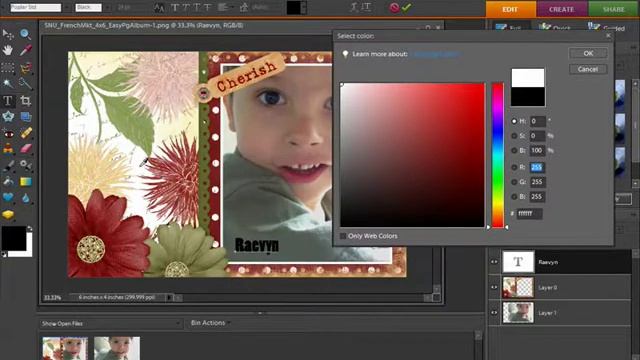Click the swap foreground background colors arrow
Viewport: 640px width, 360px height.
point(29,229)
